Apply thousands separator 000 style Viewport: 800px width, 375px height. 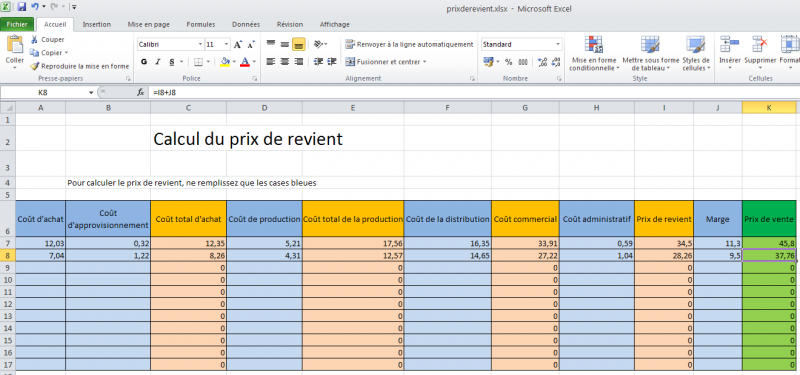[523, 62]
